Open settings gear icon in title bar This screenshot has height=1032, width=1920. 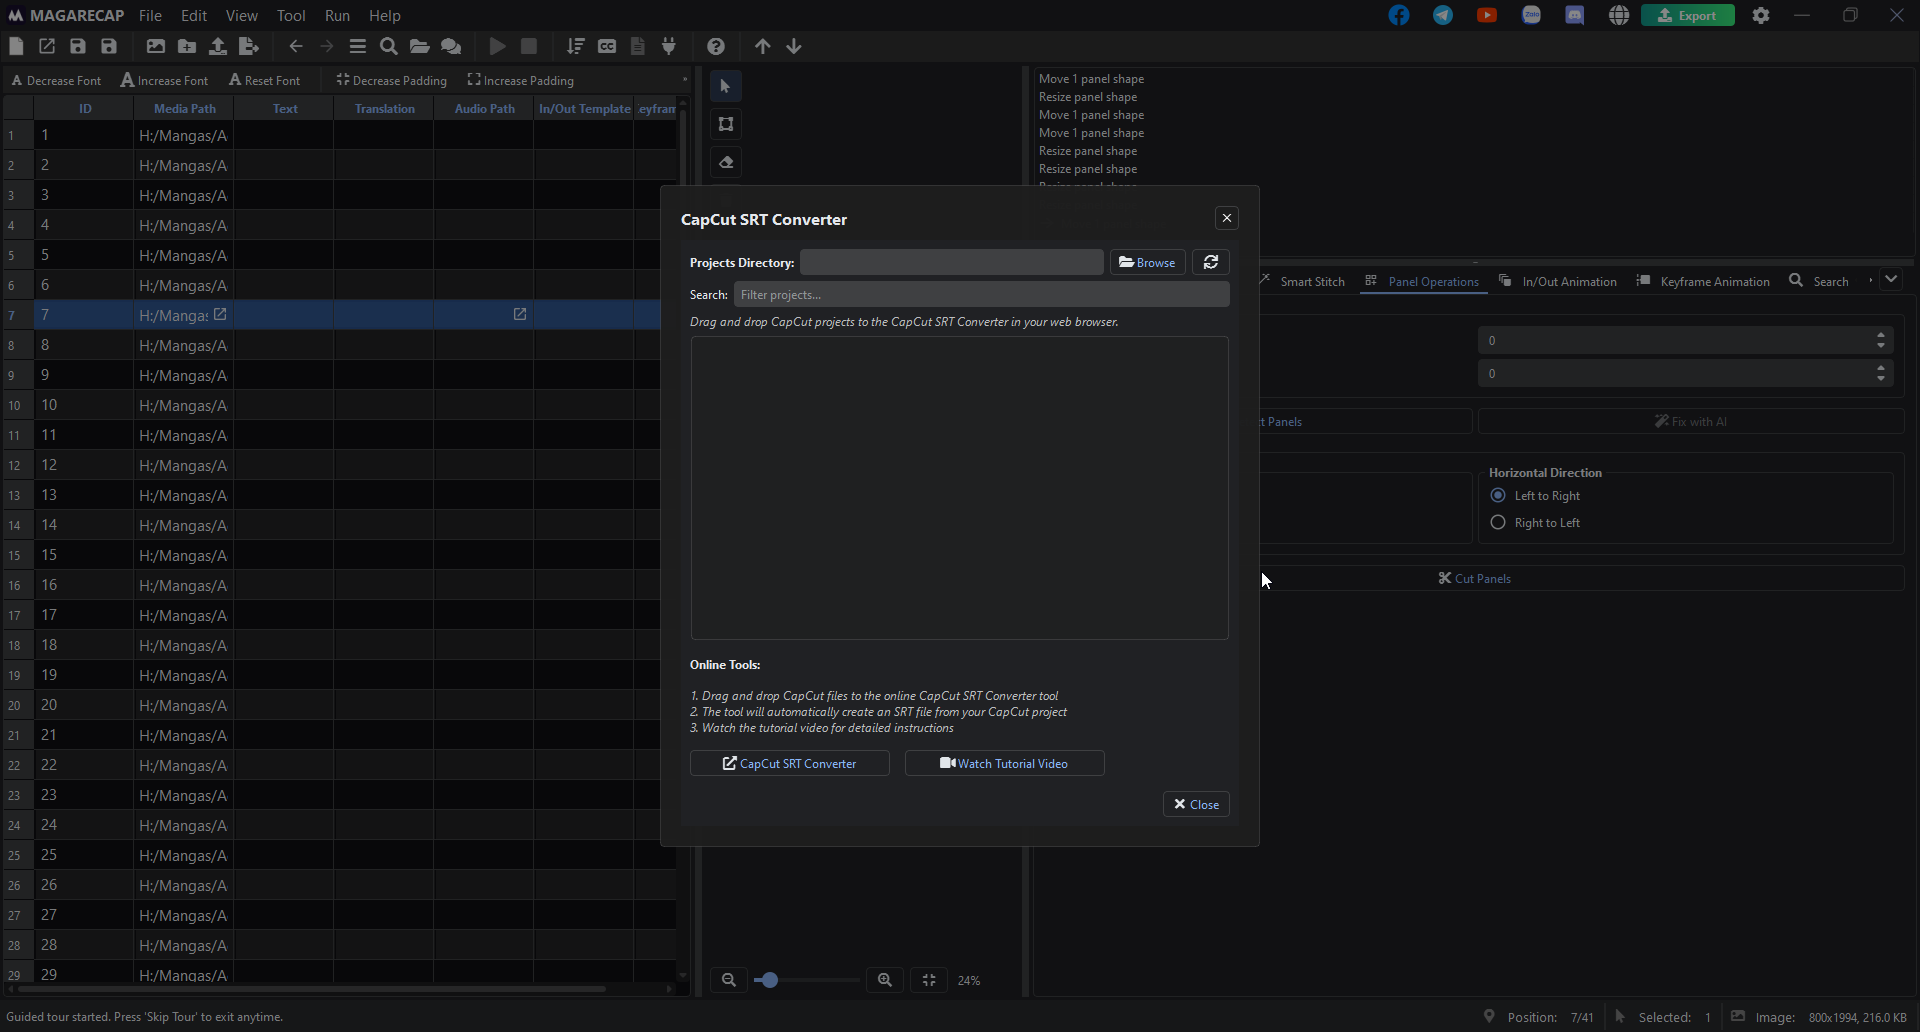1761,15
